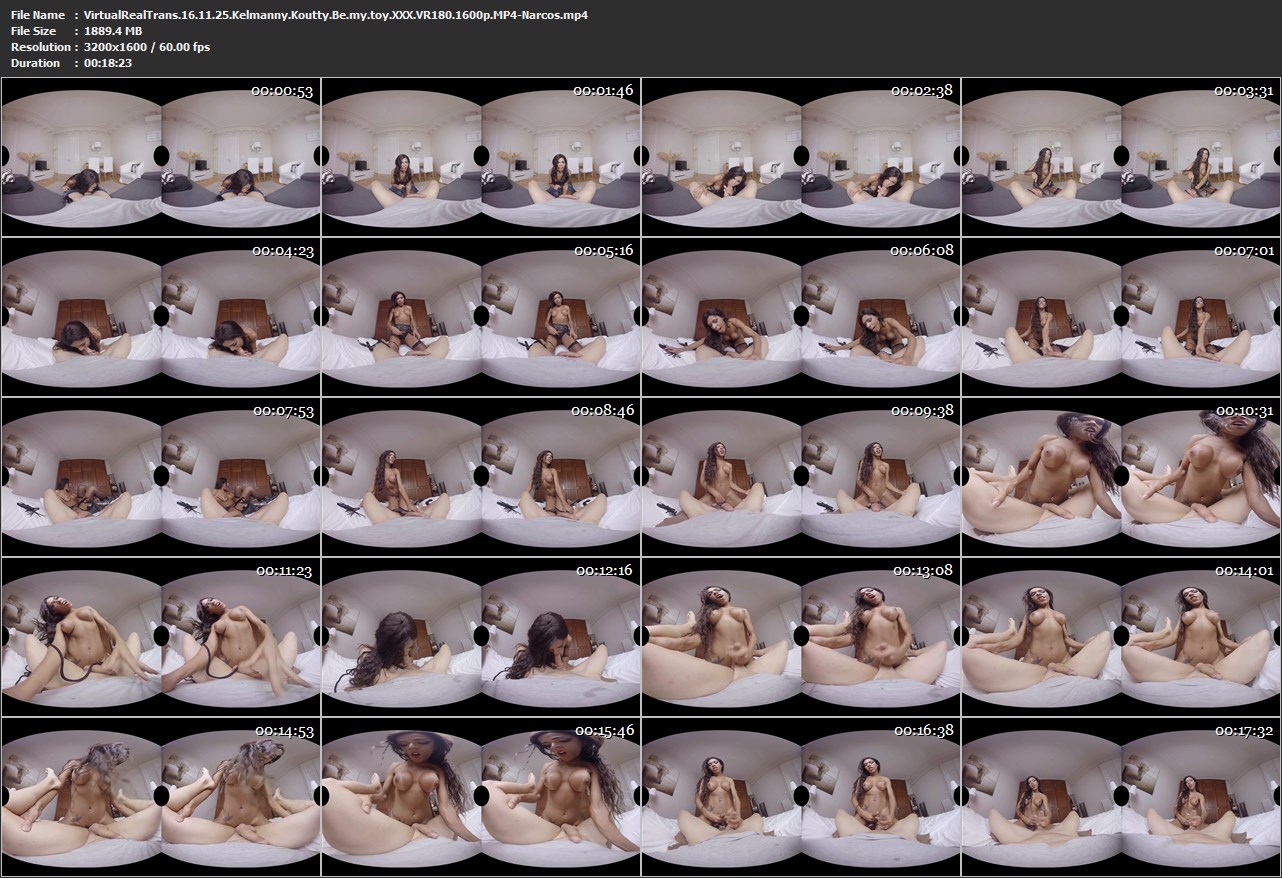
Task: Select the thumbnail timestamped 00:01:46
Action: pyautogui.click(x=481, y=156)
